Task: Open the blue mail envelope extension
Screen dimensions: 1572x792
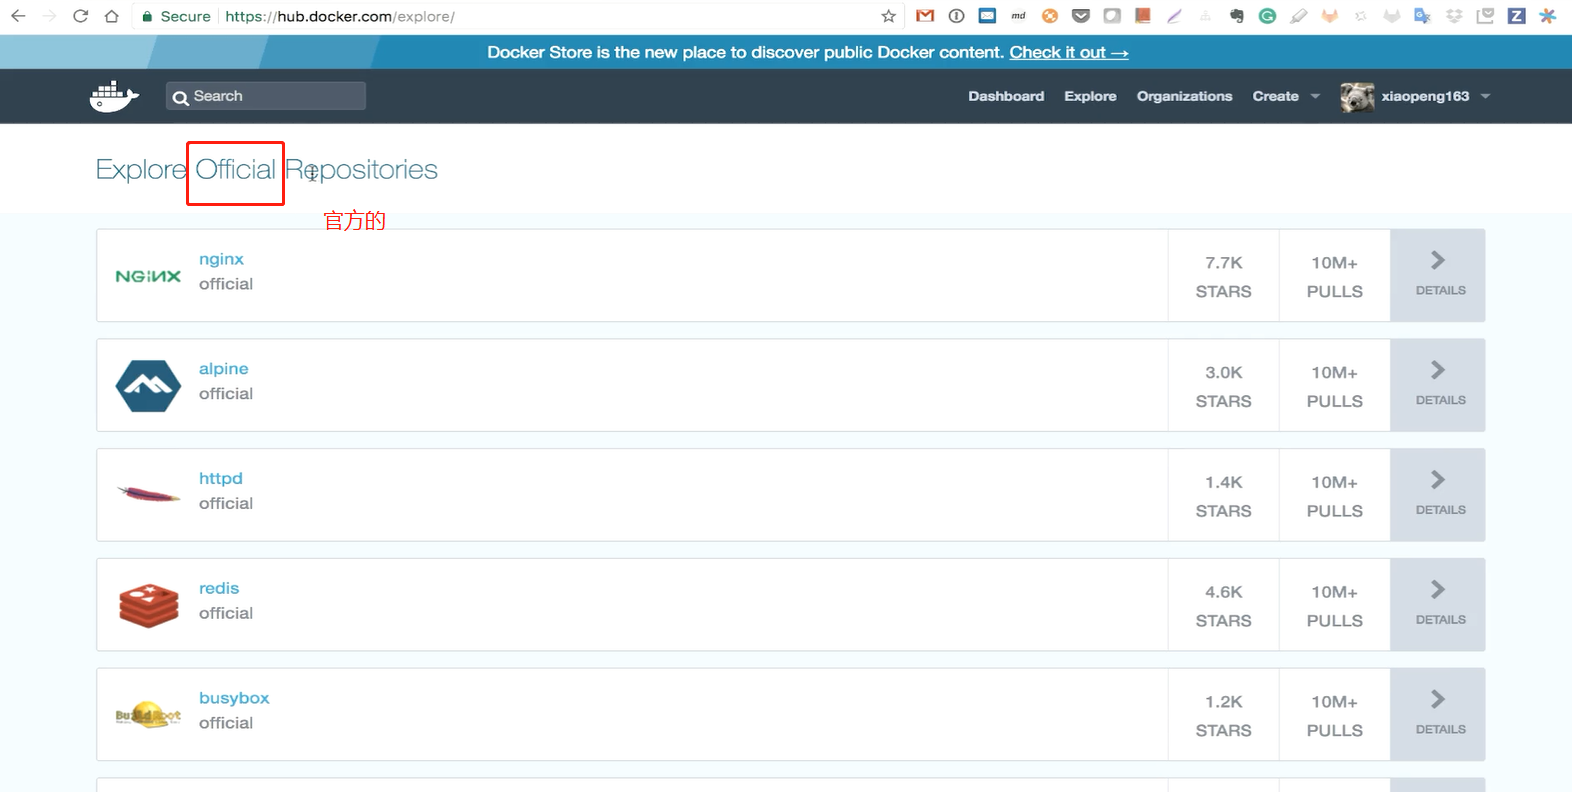Action: coord(987,16)
